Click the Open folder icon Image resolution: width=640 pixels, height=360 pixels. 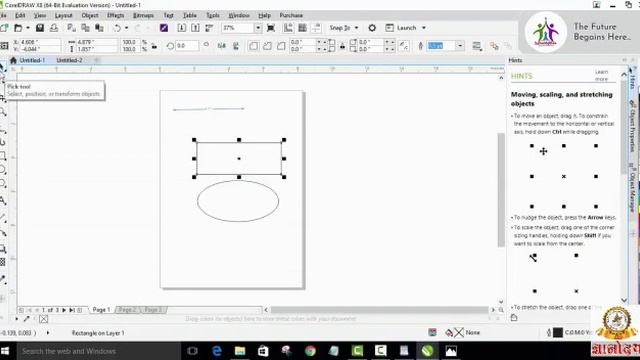[x=18, y=28]
